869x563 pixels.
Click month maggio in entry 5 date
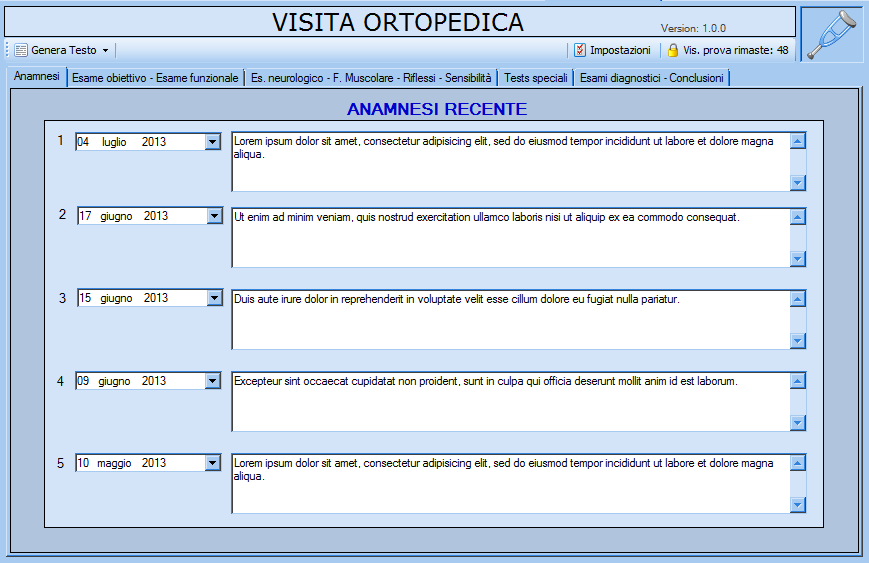[114, 463]
